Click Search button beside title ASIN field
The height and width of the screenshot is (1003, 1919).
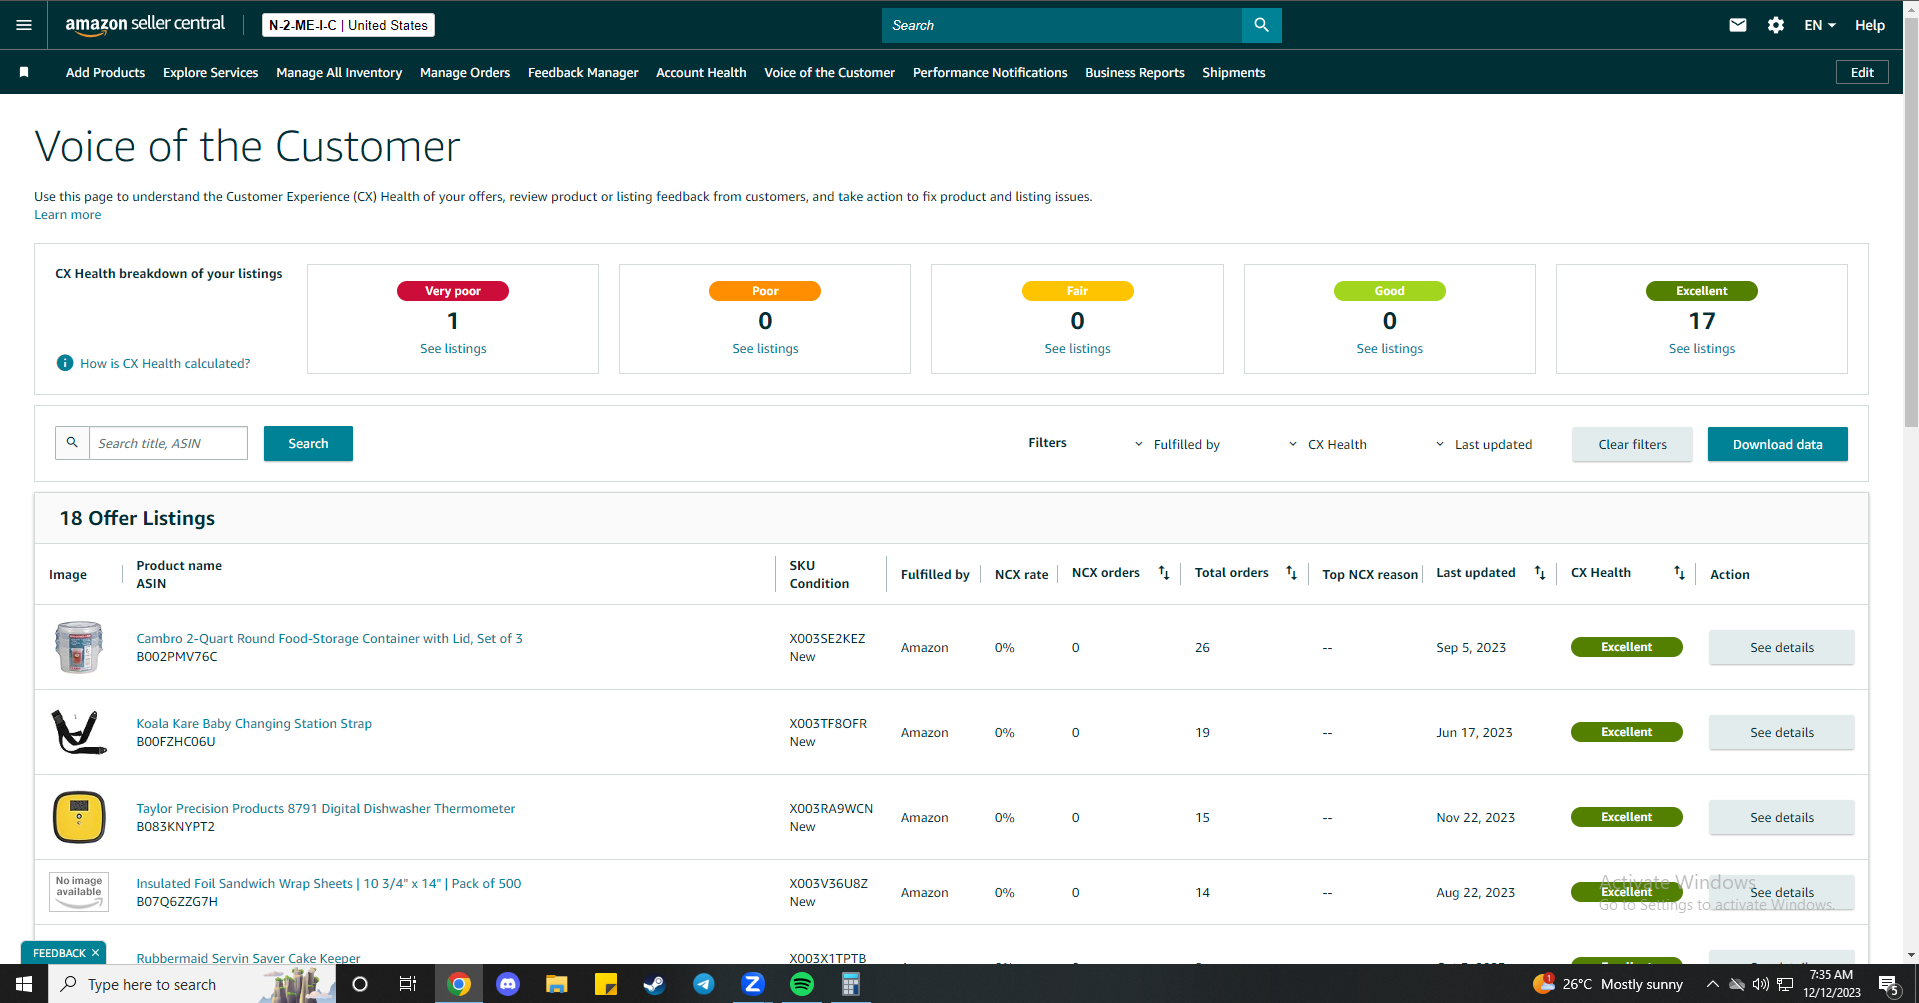(x=308, y=443)
